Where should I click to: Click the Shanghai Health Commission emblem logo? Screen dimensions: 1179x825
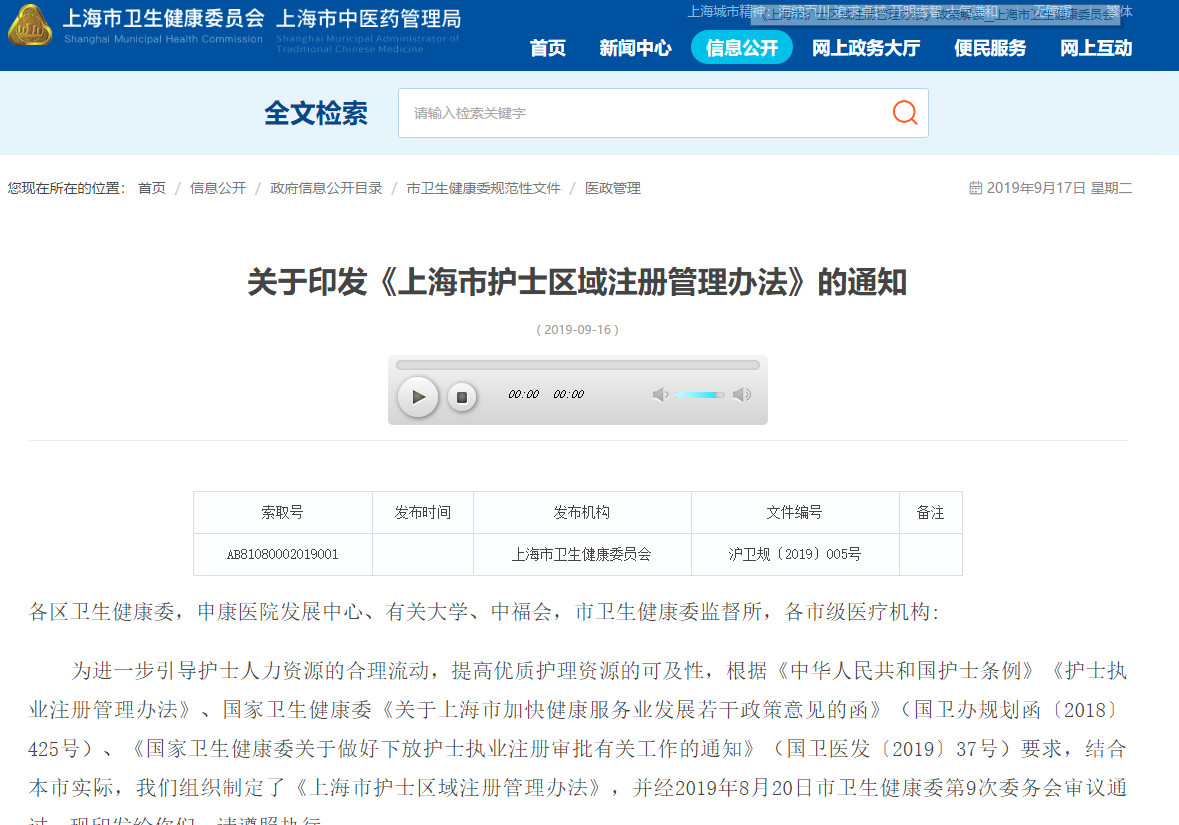pos(30,28)
